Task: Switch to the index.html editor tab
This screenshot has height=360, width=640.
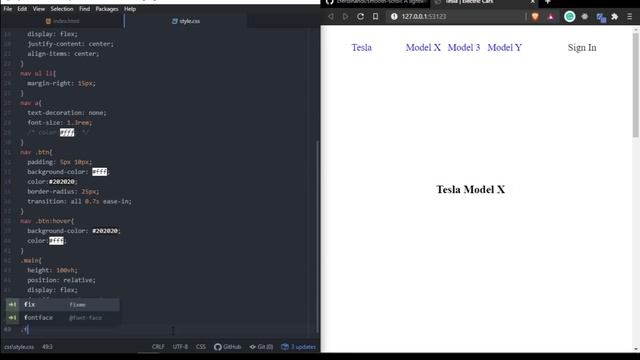Action: coord(62,21)
